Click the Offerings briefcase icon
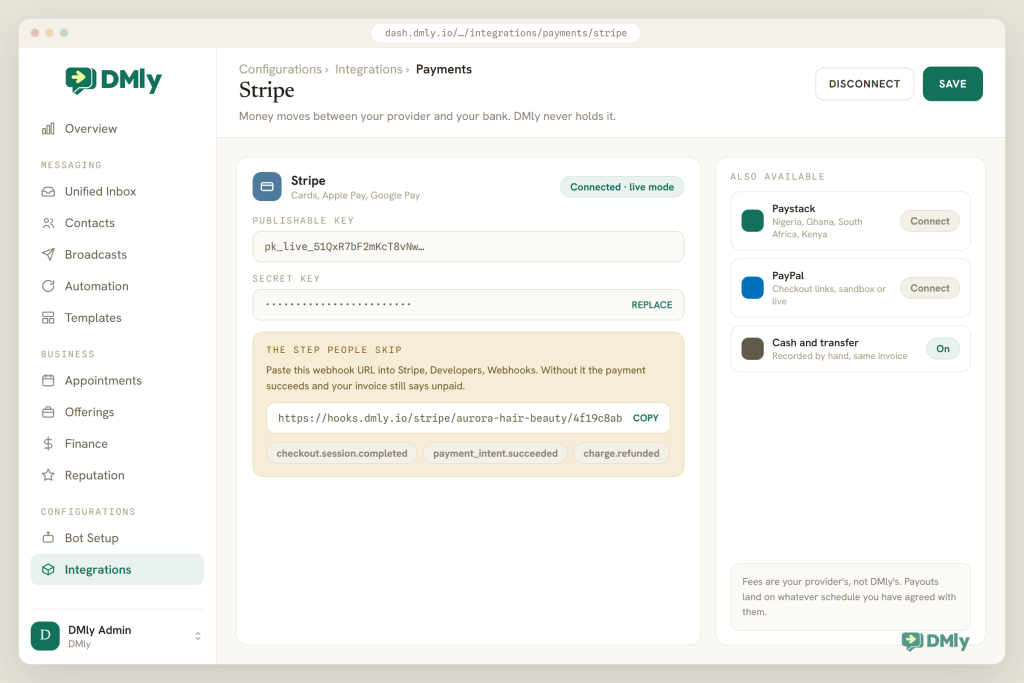Viewport: 1024px width, 683px height. 48,412
